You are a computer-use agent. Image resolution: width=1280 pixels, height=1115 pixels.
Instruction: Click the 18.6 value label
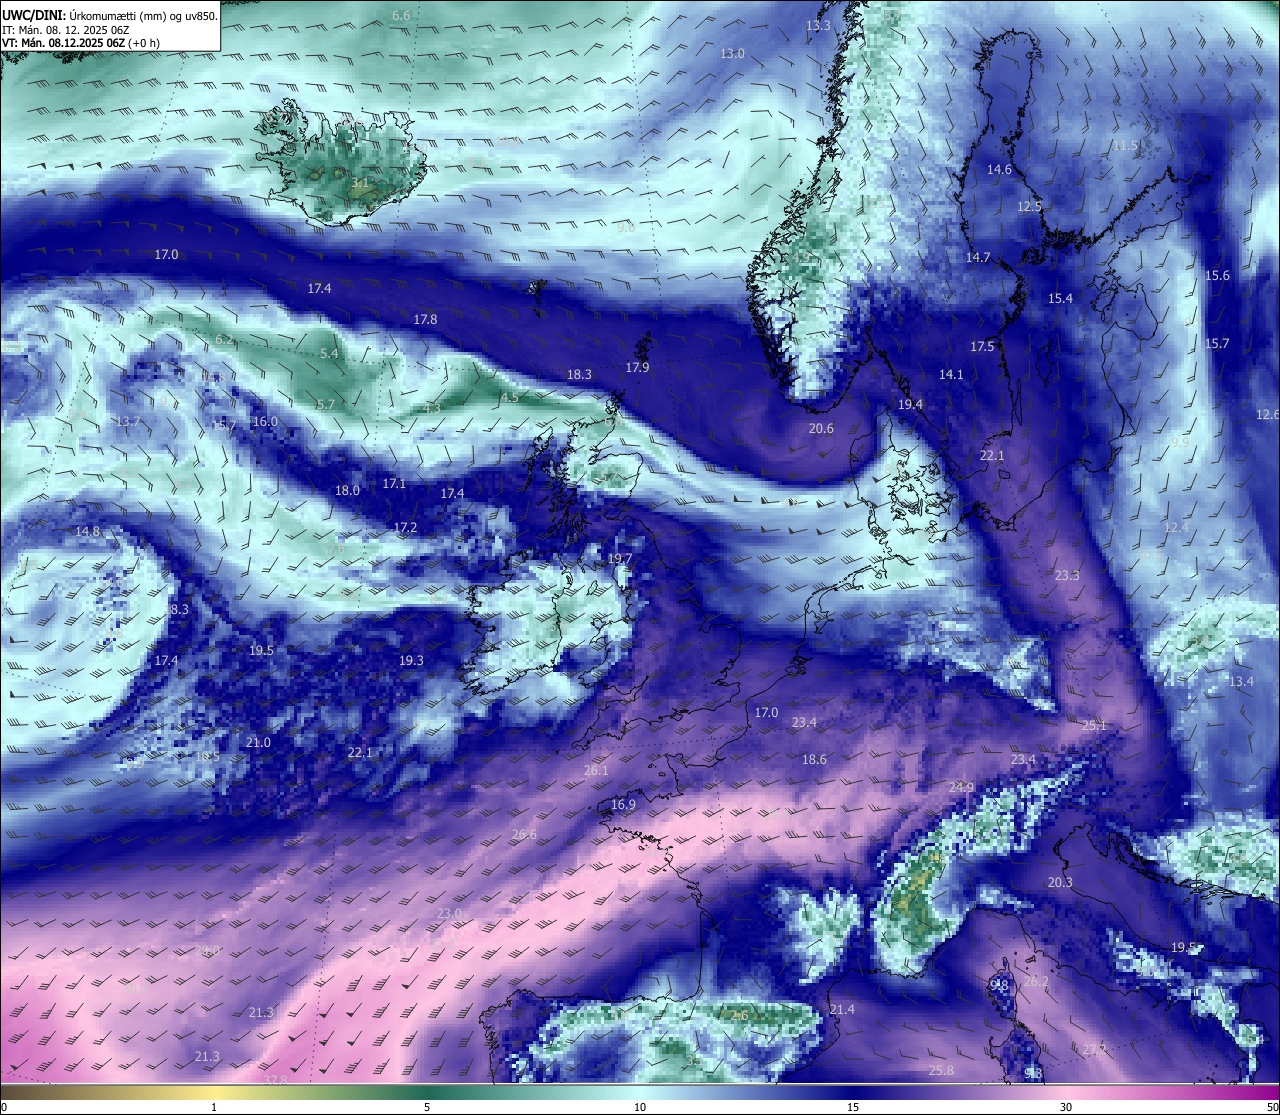coord(814,759)
